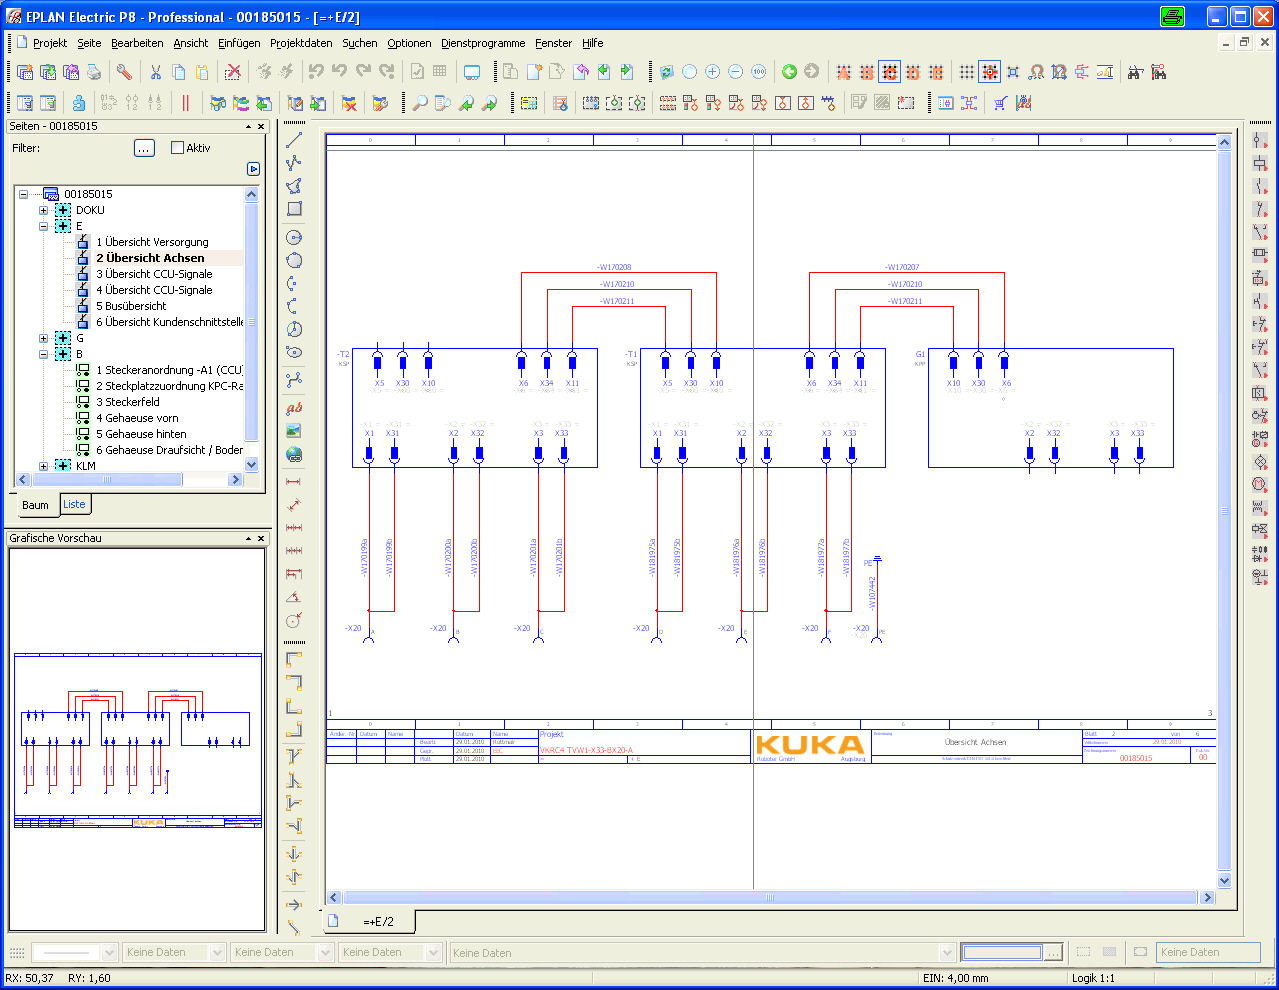Enable the Aktiv filter checkbox
The width and height of the screenshot is (1279, 990).
coord(178,148)
